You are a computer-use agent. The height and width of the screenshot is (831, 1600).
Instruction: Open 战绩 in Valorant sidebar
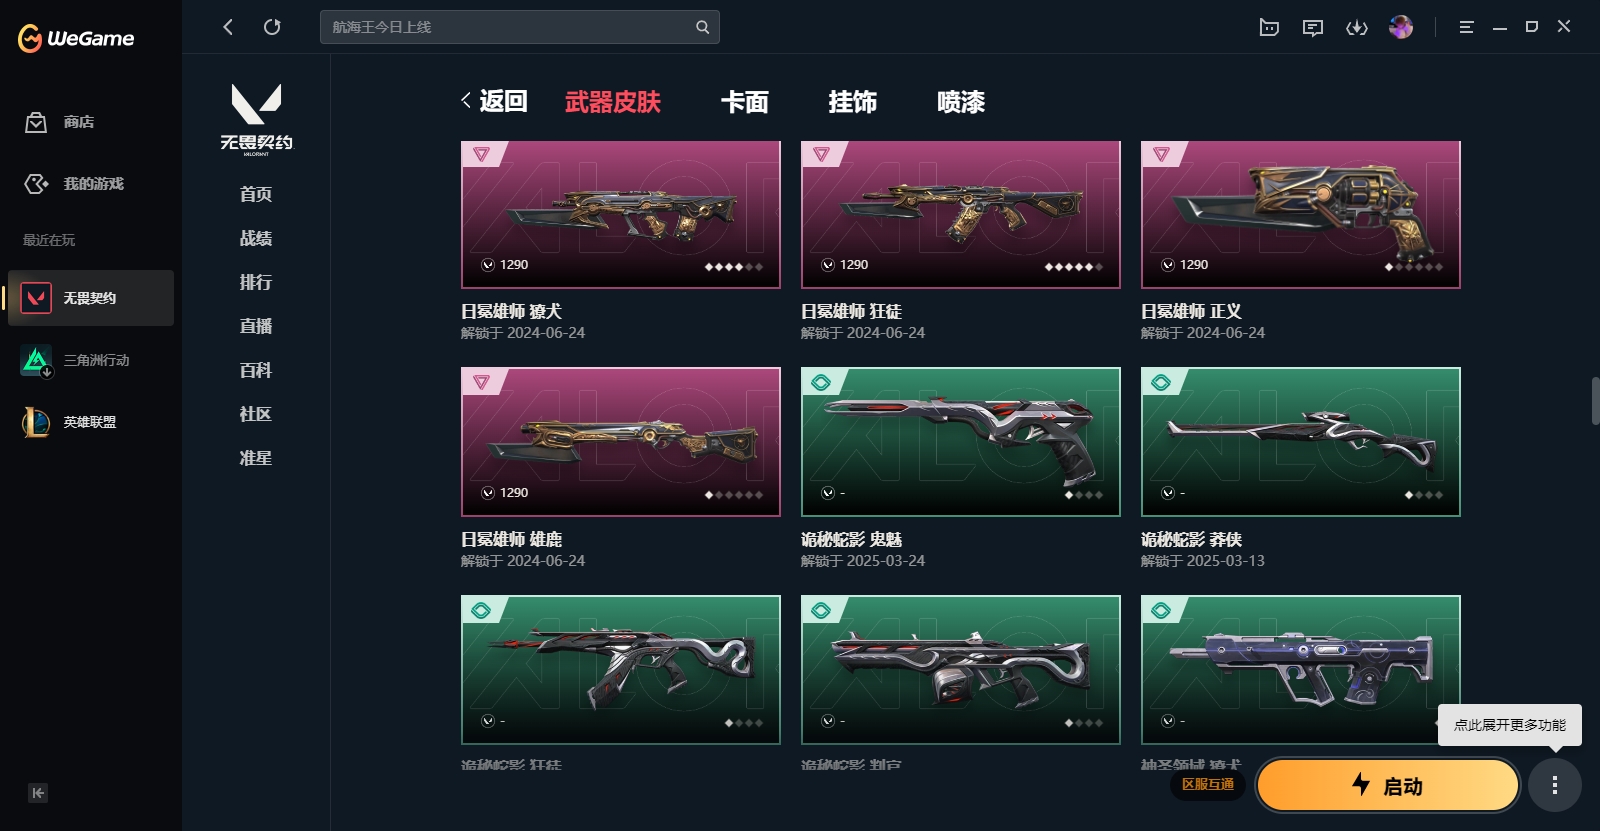pyautogui.click(x=256, y=238)
